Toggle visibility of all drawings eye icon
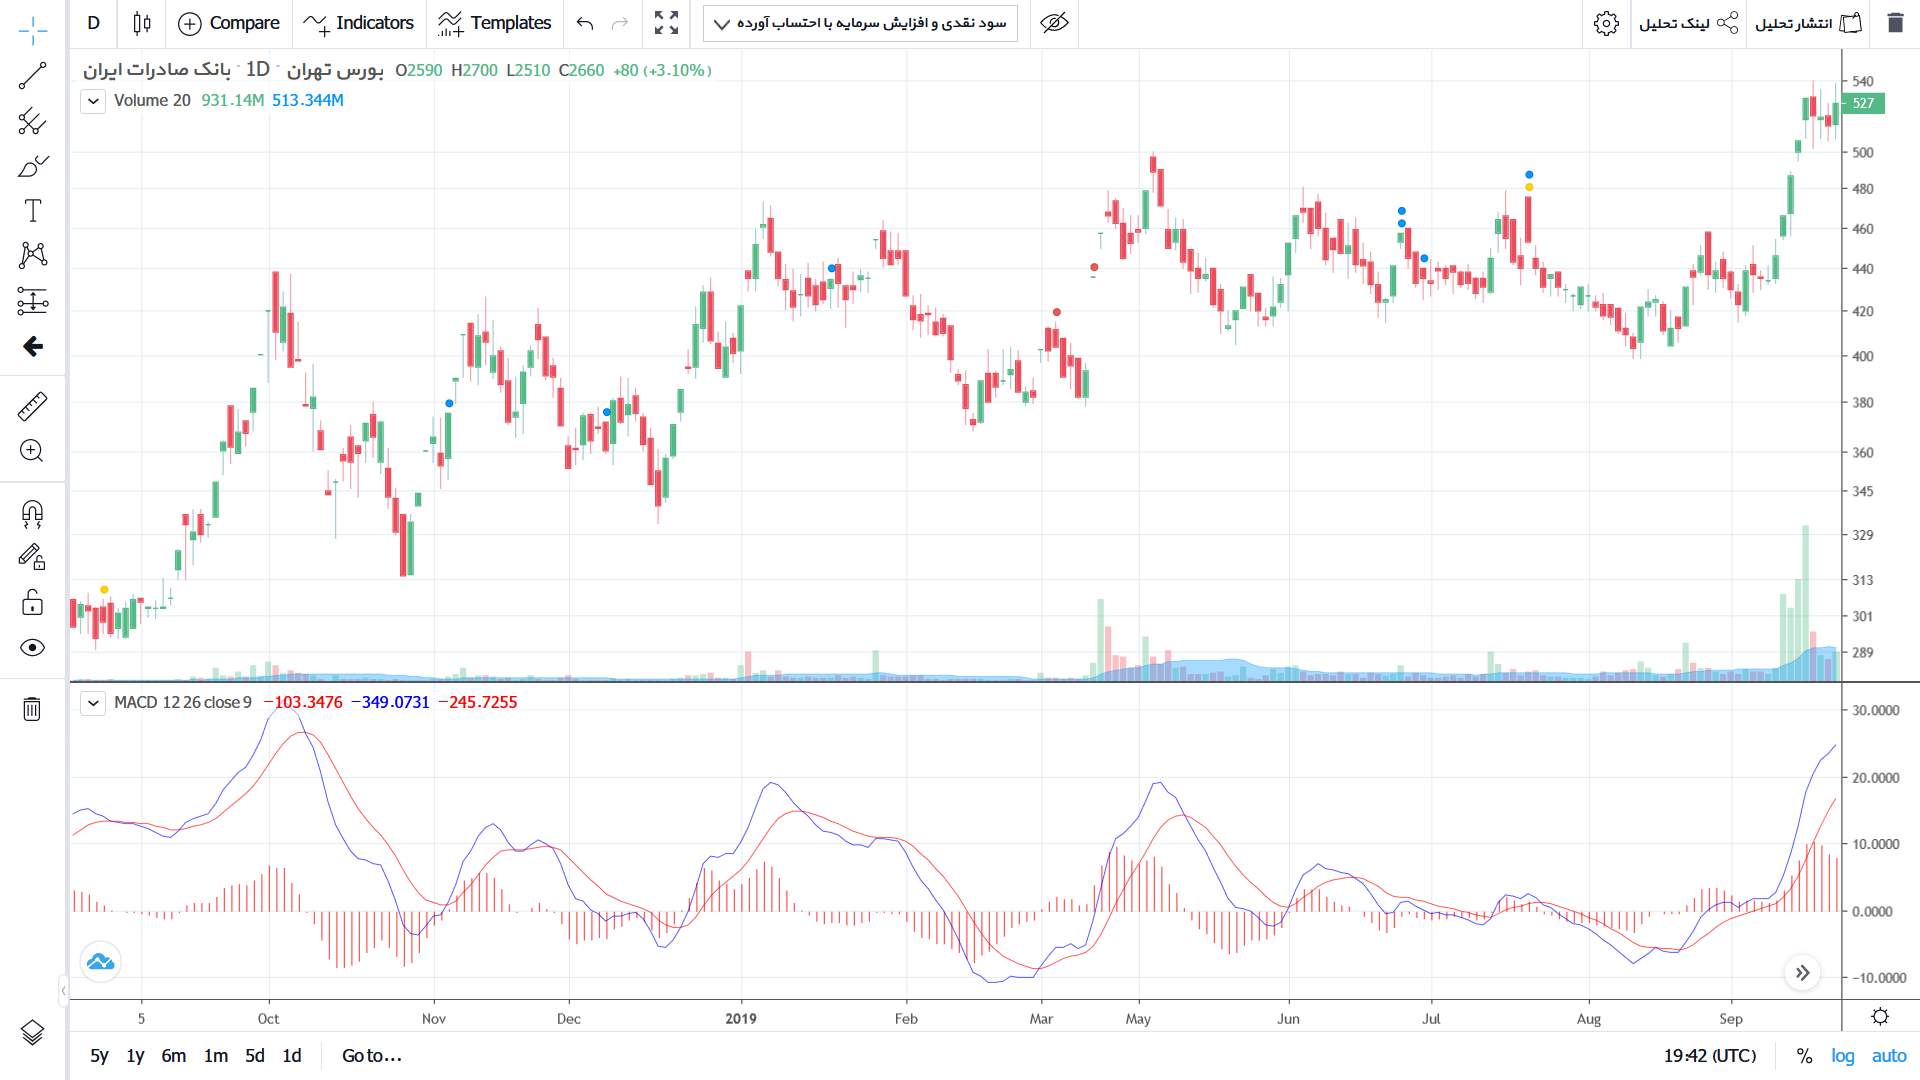The height and width of the screenshot is (1080, 1920). click(32, 648)
